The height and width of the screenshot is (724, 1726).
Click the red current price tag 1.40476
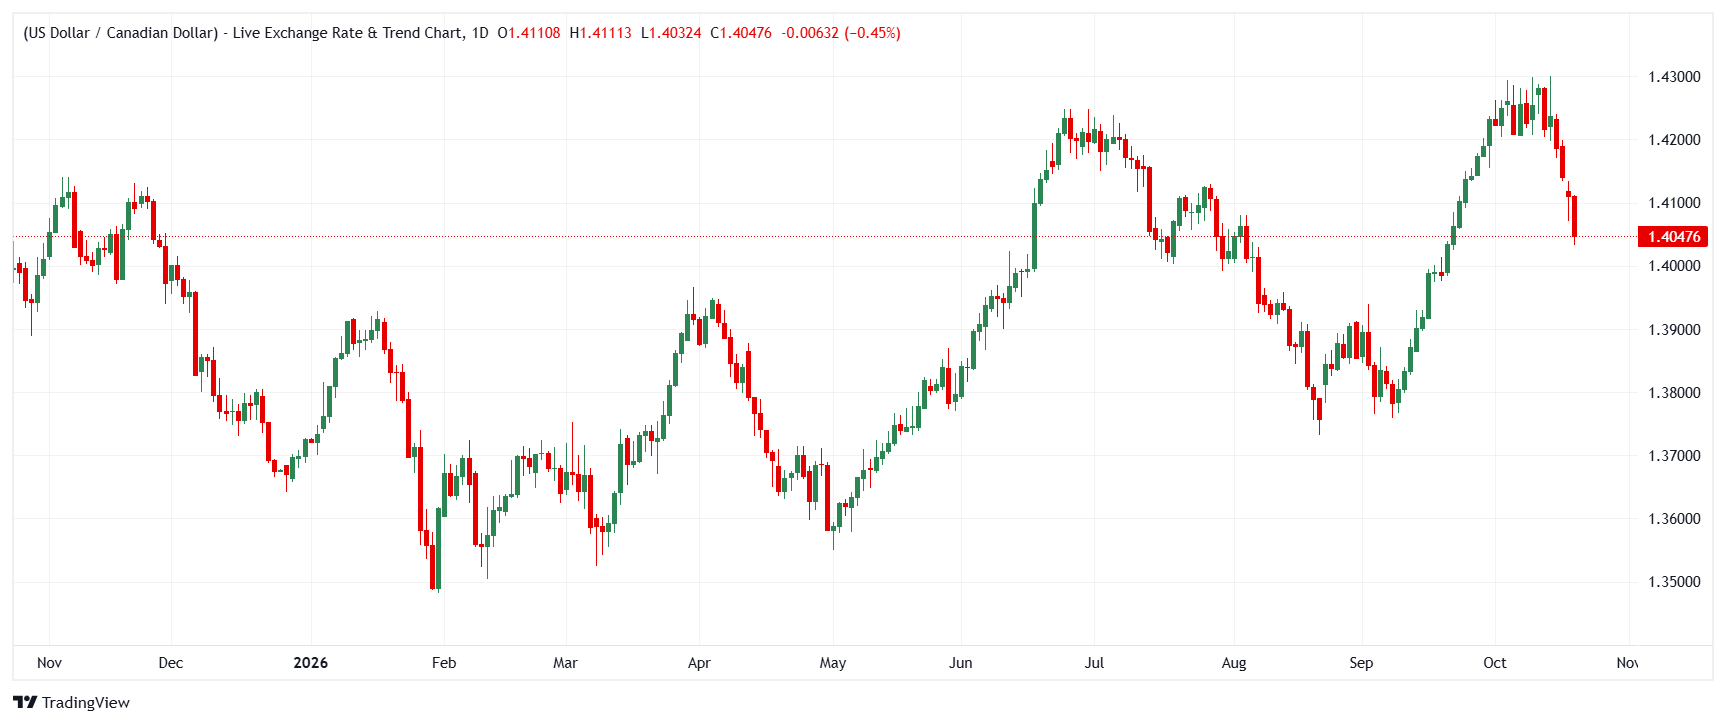coord(1673,237)
